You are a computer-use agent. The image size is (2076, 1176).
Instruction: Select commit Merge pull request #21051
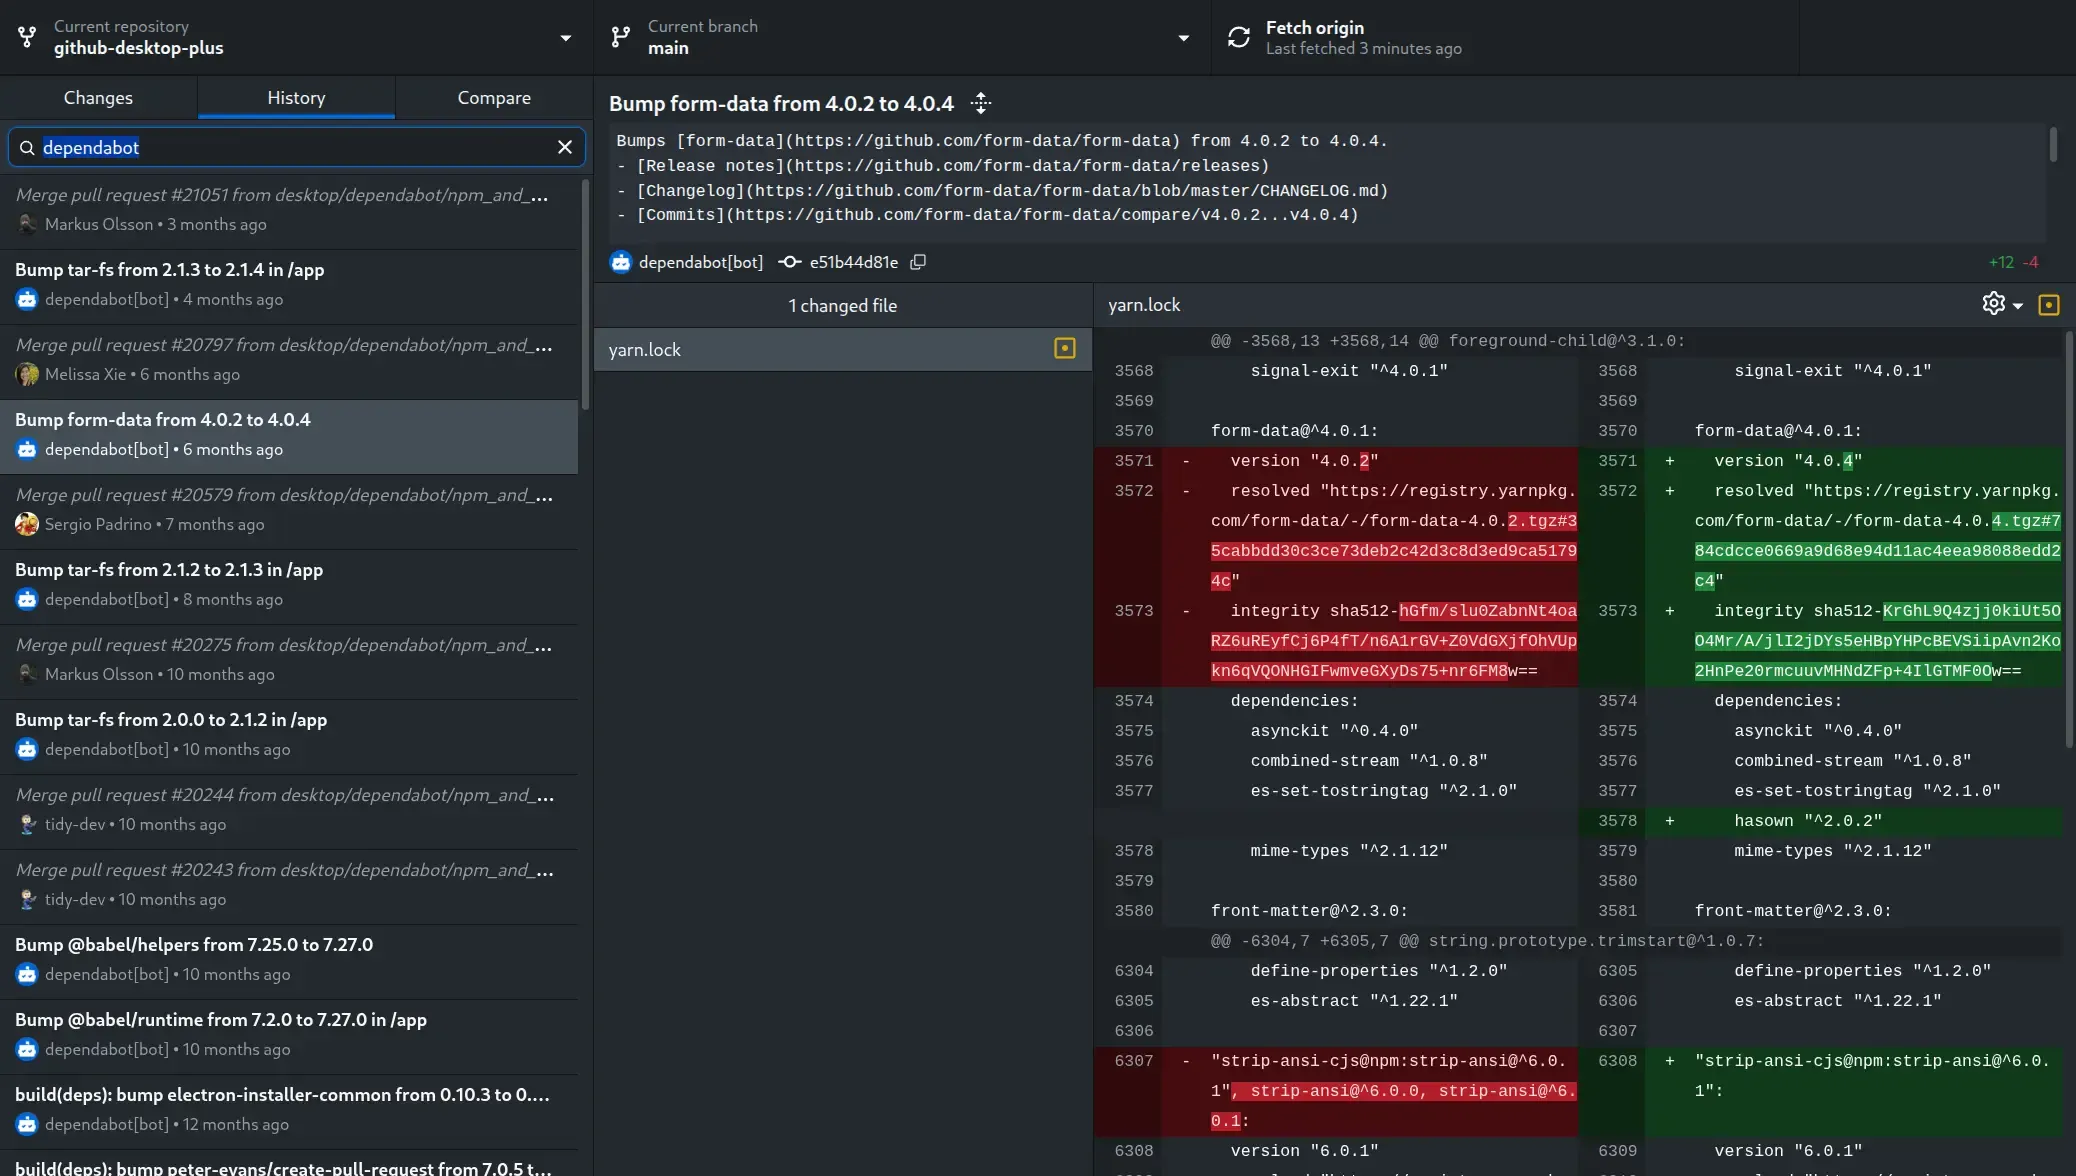point(289,212)
